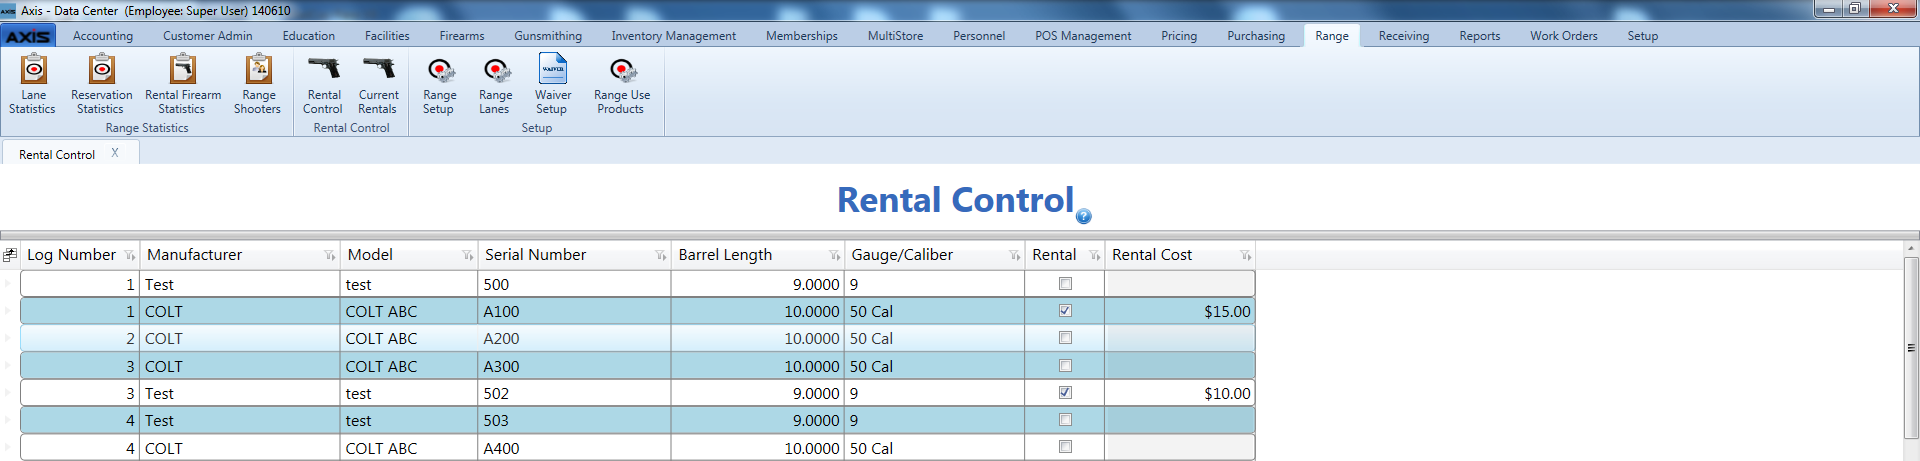The height and width of the screenshot is (461, 1920).
Task: Close the Rental Control tab
Action: pyautogui.click(x=115, y=153)
